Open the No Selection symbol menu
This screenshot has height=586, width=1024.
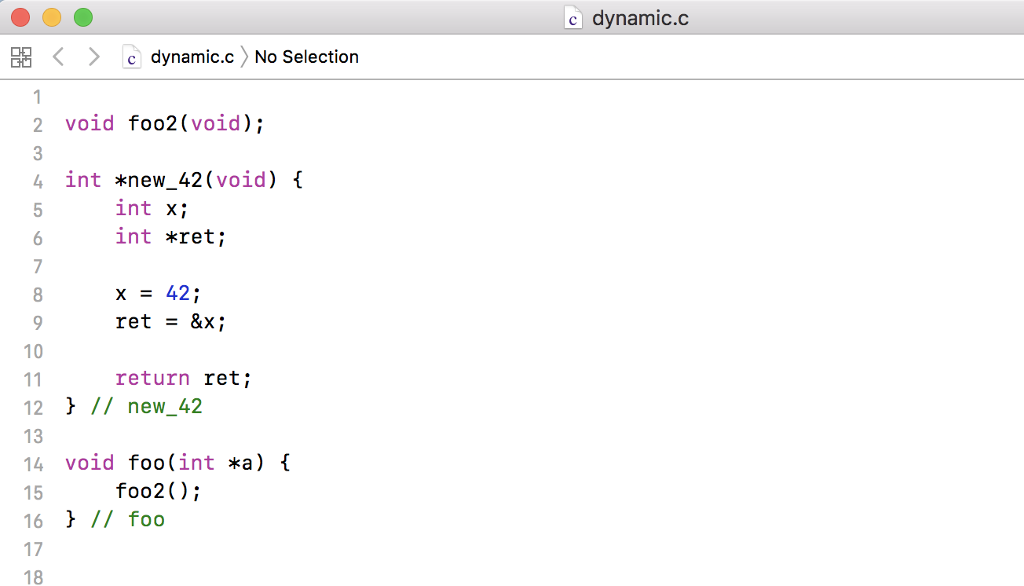pos(306,57)
